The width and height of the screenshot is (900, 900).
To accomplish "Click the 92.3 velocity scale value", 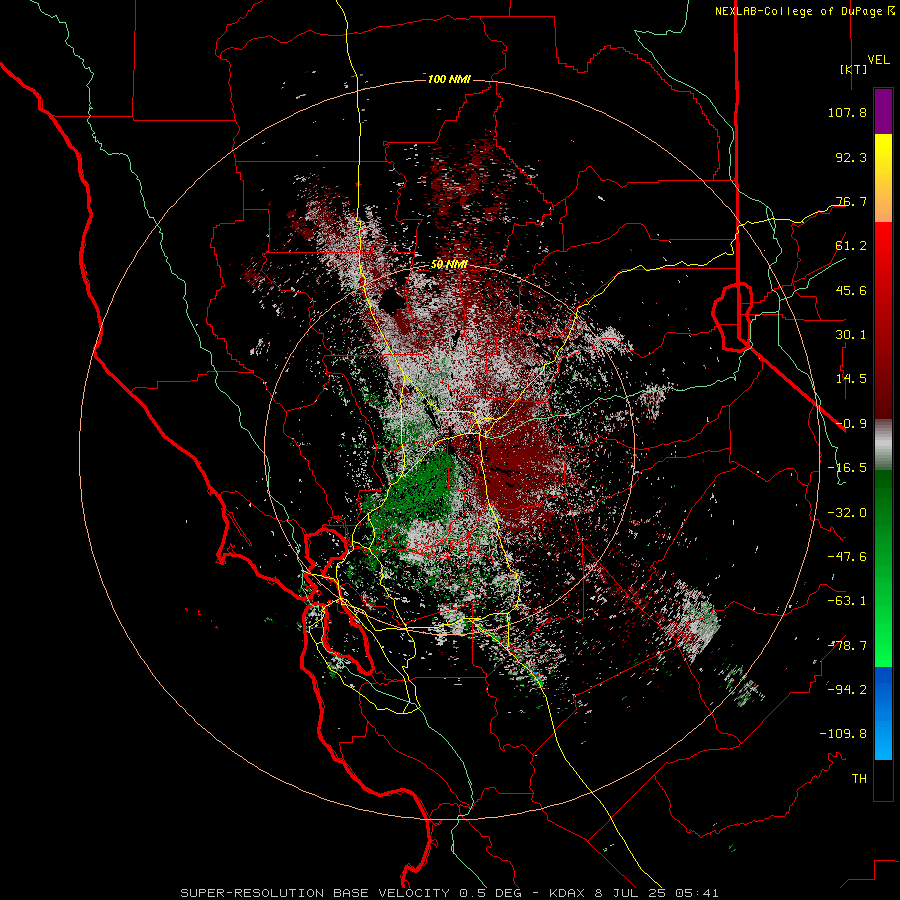I will pyautogui.click(x=851, y=157).
